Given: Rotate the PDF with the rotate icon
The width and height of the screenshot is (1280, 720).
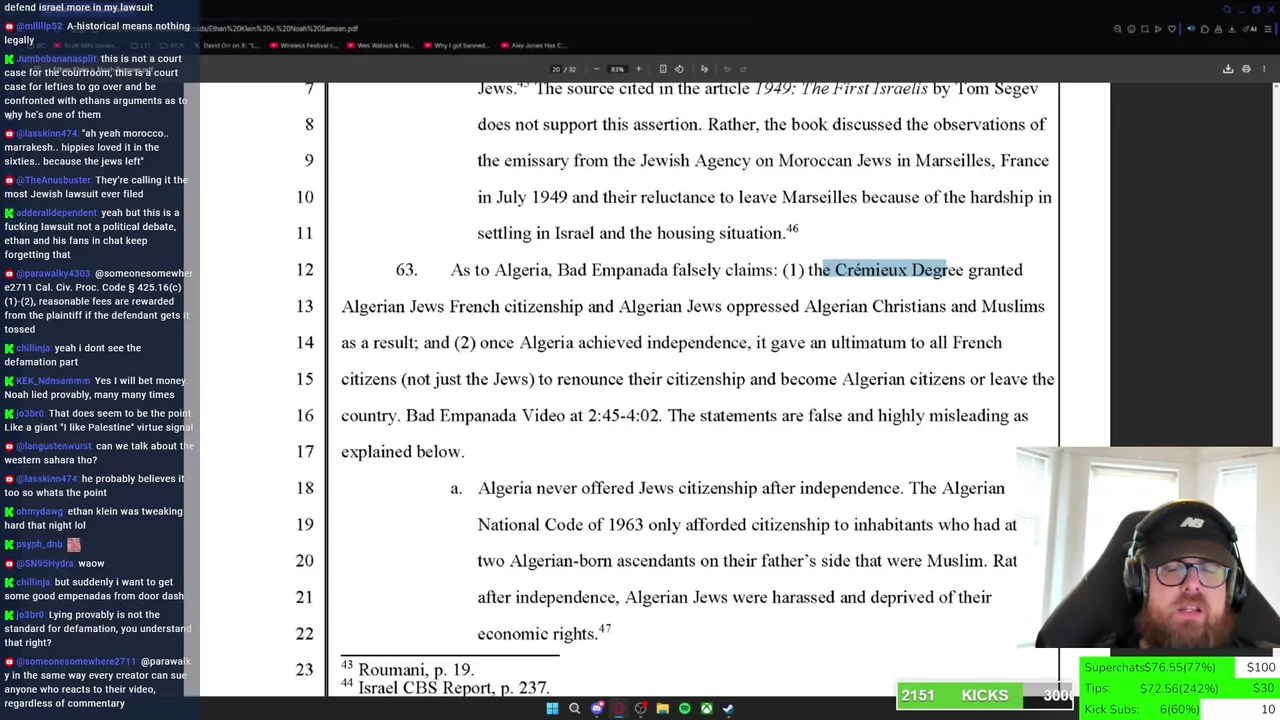Looking at the screenshot, I should [679, 69].
